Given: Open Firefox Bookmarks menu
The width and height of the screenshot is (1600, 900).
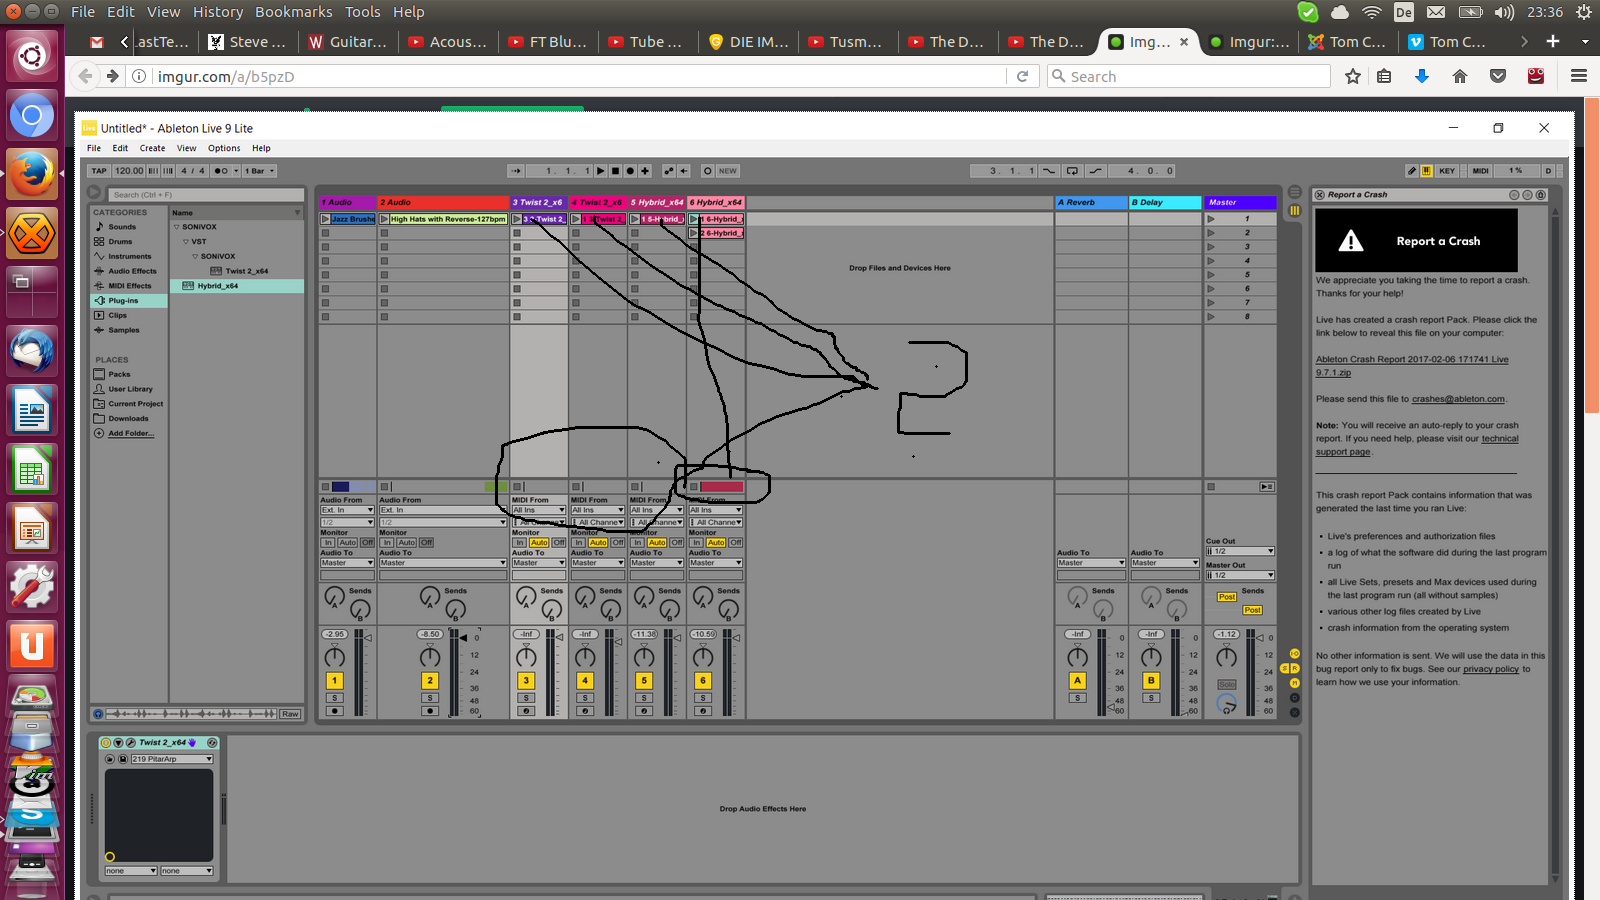Looking at the screenshot, I should click(293, 12).
